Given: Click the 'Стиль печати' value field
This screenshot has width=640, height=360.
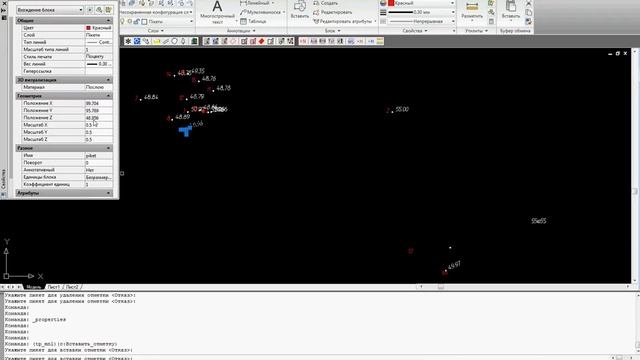Looking at the screenshot, I should [98, 57].
